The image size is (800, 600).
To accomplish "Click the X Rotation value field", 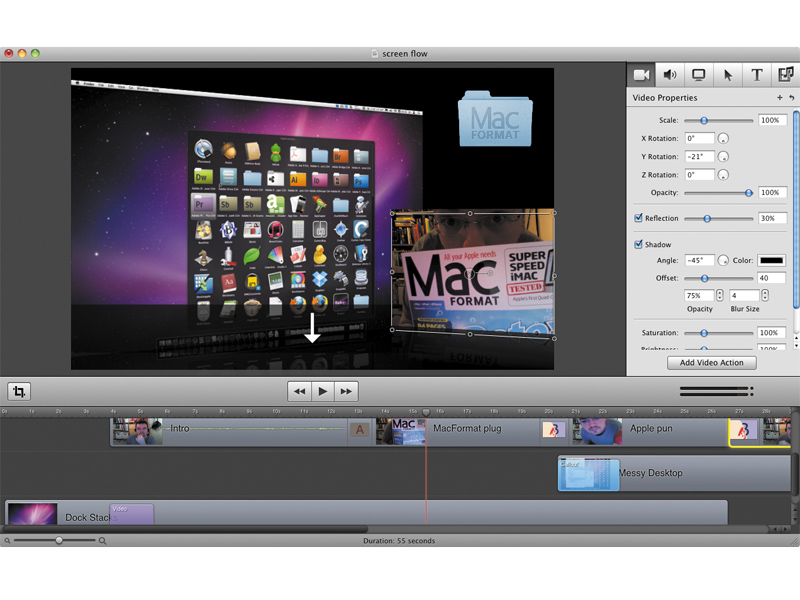I will click(699, 138).
